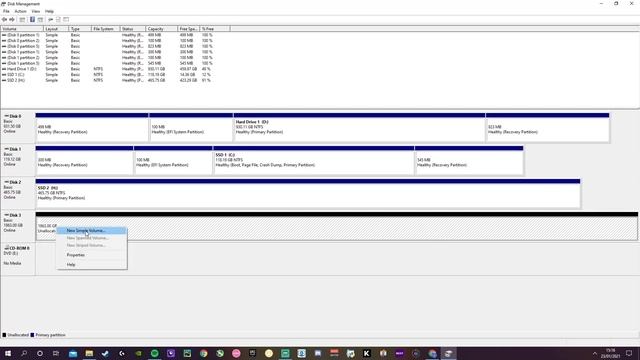Open the File menu

point(6,11)
